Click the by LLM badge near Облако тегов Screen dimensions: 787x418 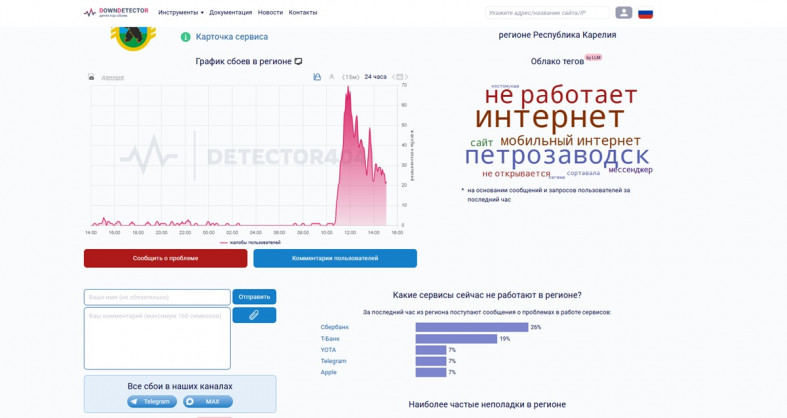(x=593, y=58)
